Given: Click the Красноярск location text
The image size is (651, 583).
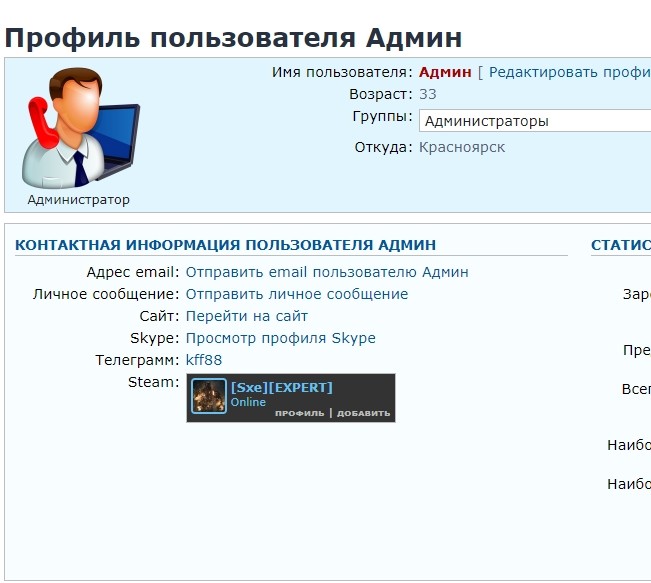Looking at the screenshot, I should coord(462,147).
